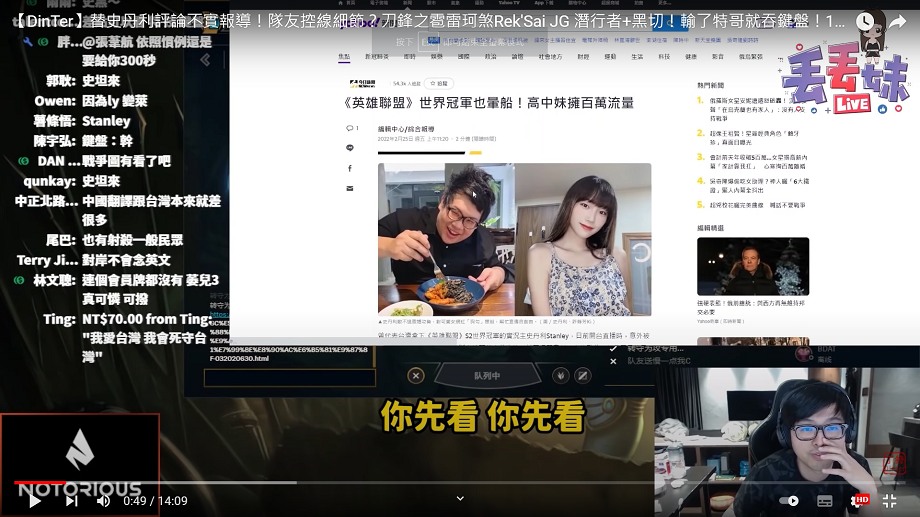Play the video
Image resolution: width=920 pixels, height=517 pixels.
tap(34, 501)
